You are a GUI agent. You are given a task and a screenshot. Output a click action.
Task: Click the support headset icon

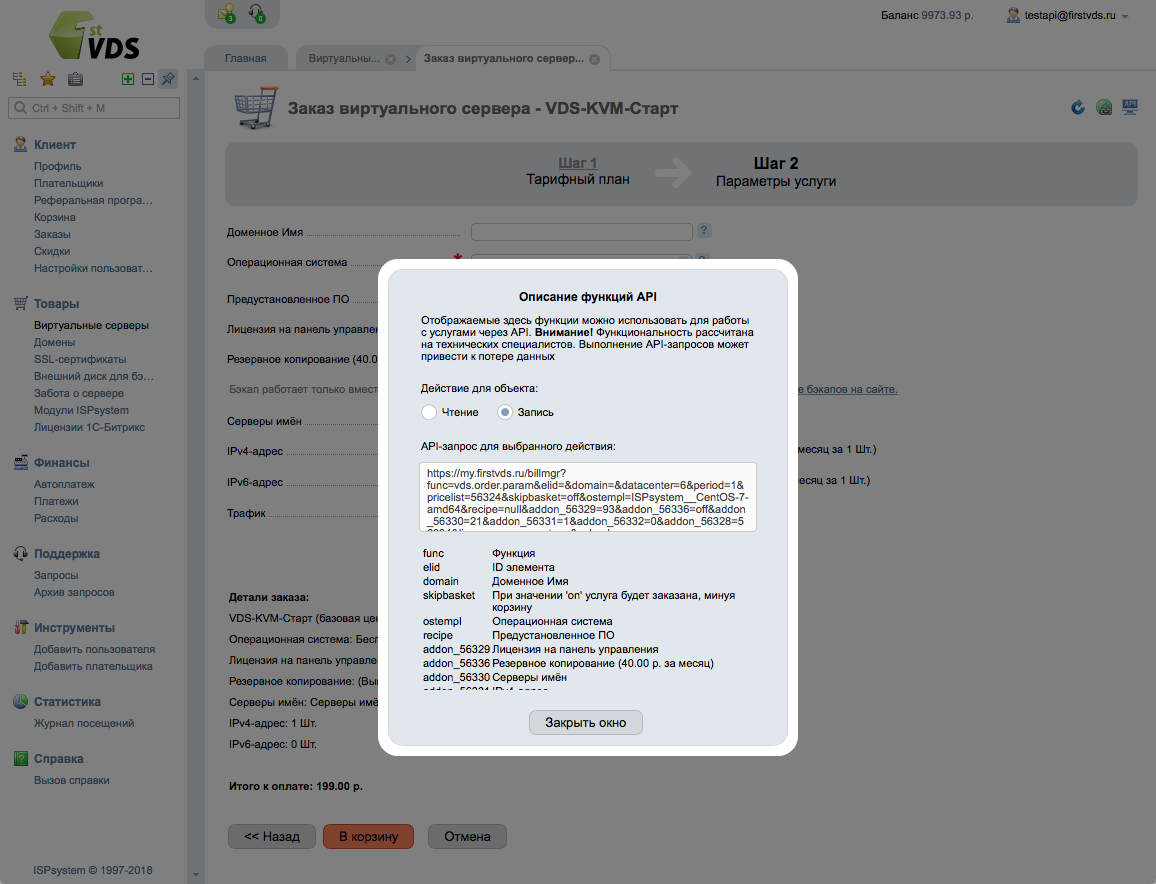tap(255, 14)
